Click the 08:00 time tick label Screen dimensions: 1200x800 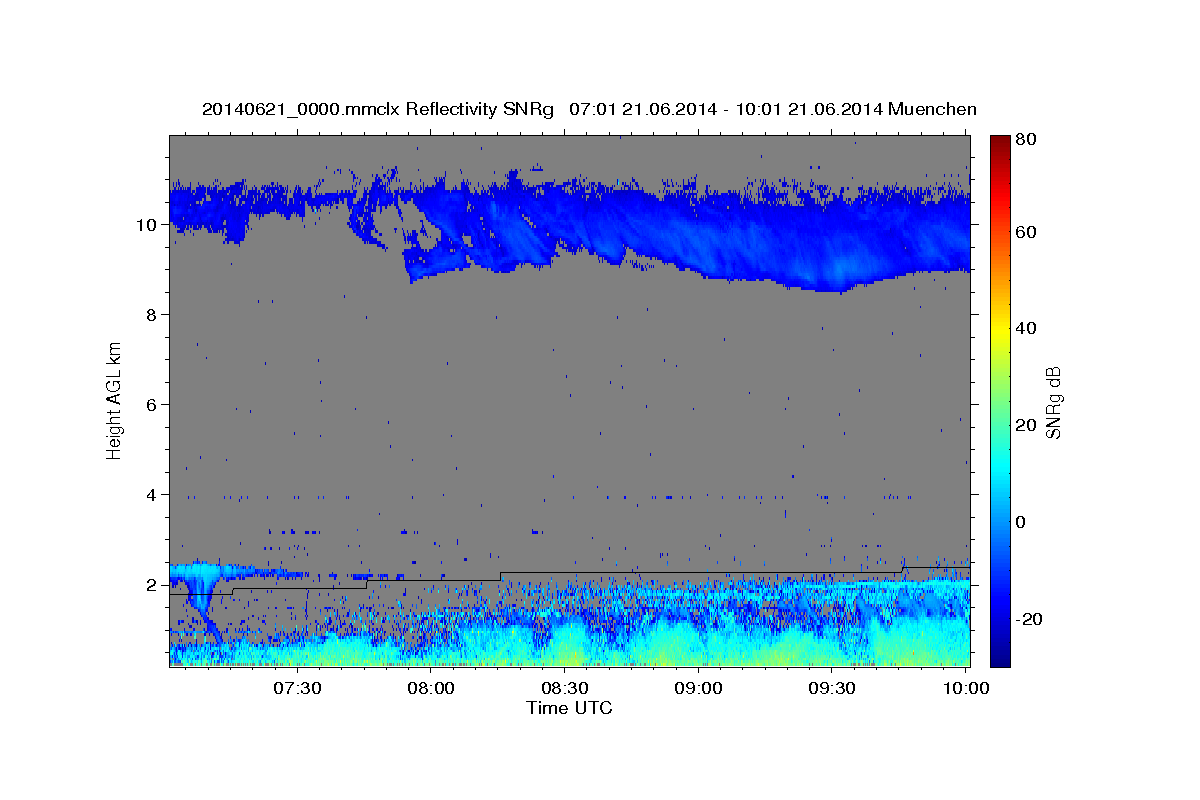point(432,689)
